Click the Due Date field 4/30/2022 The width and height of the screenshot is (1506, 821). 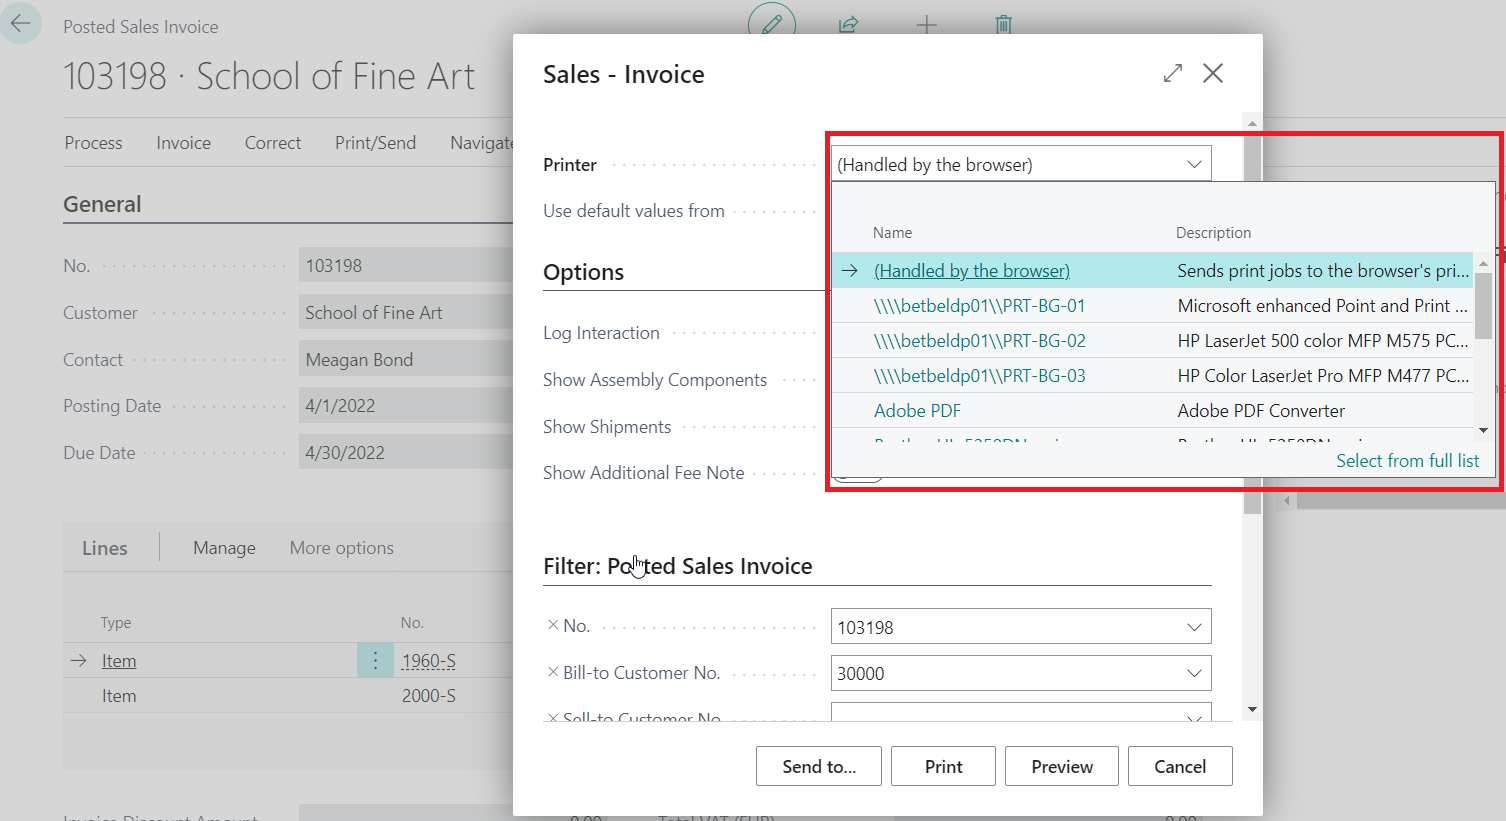coord(406,453)
